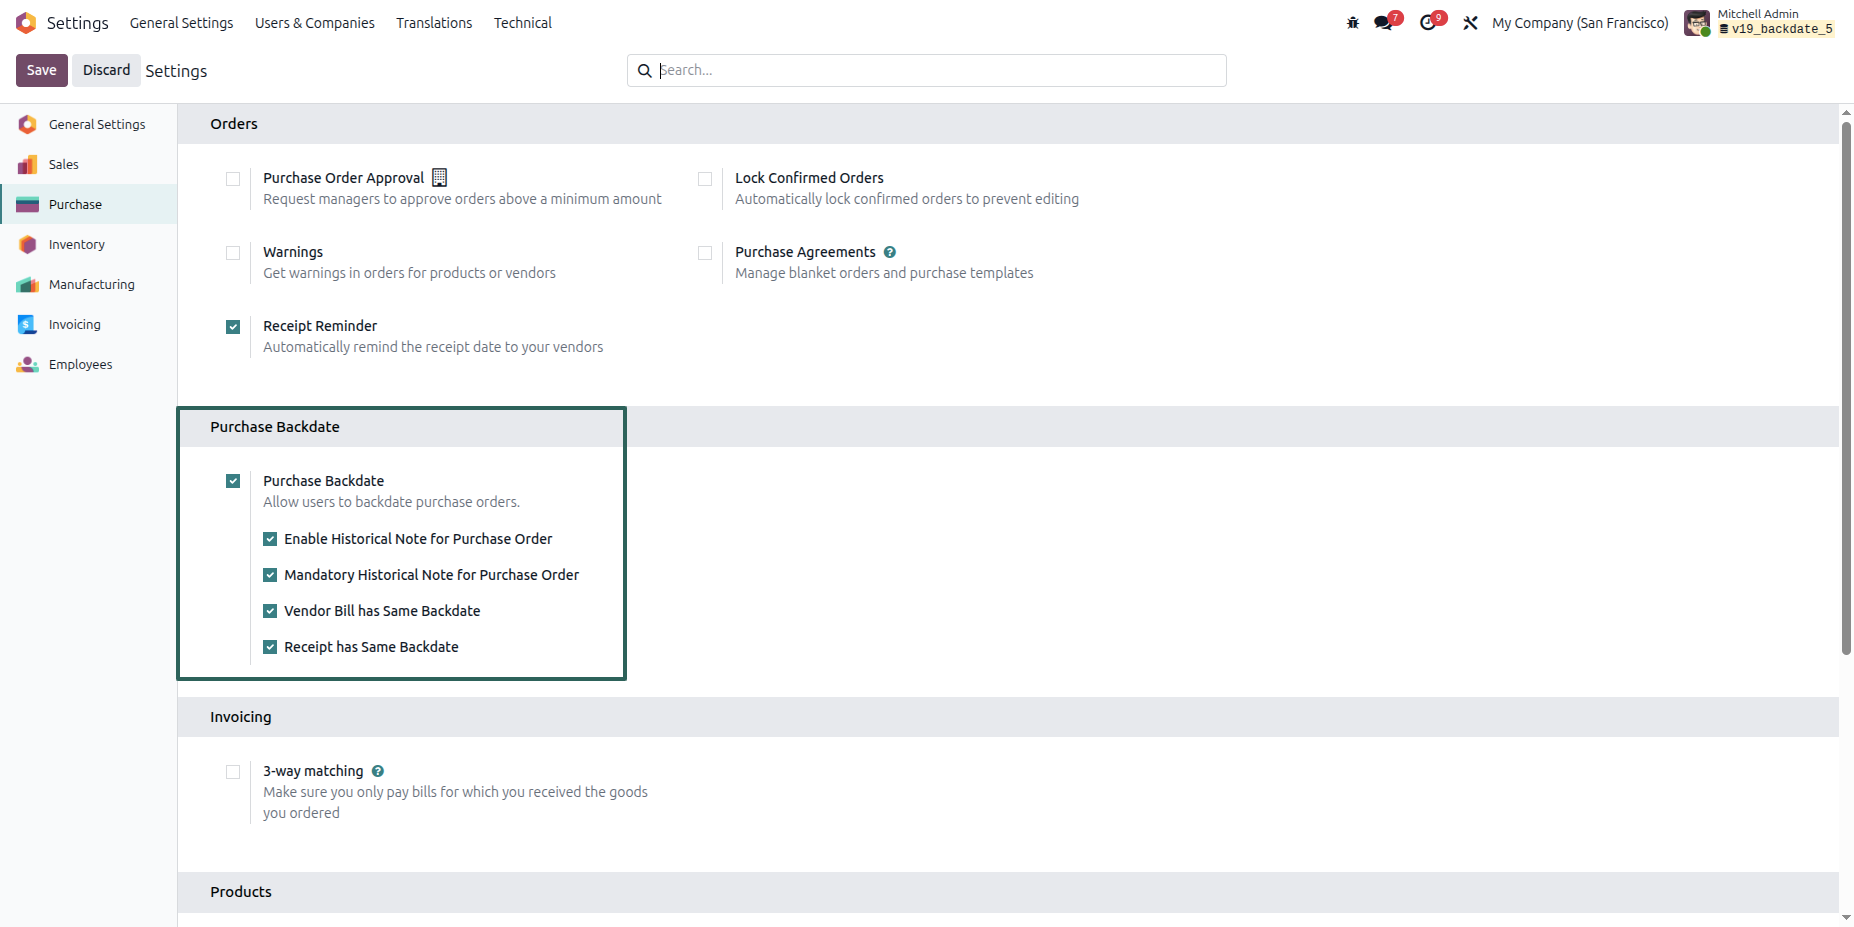Open the Translations menu
Screen dimensions: 1854x927
tap(434, 23)
